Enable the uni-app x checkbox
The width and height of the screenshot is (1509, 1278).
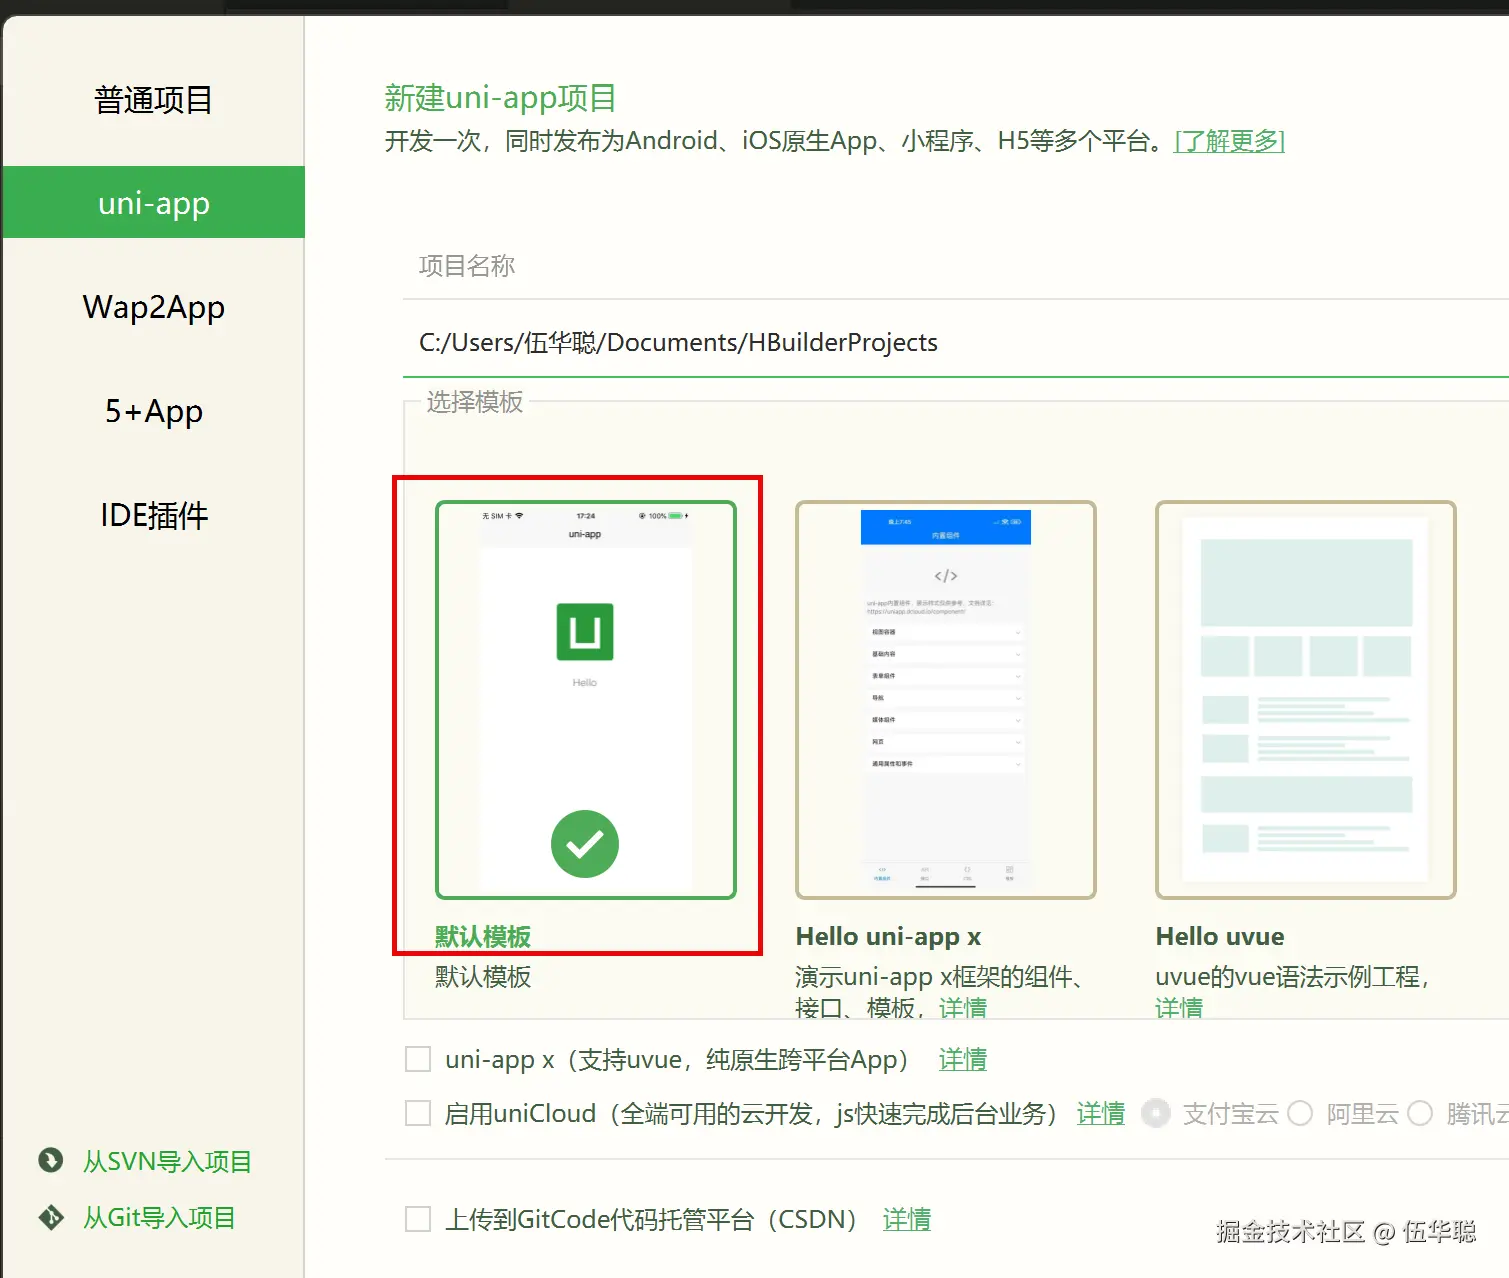click(418, 1059)
